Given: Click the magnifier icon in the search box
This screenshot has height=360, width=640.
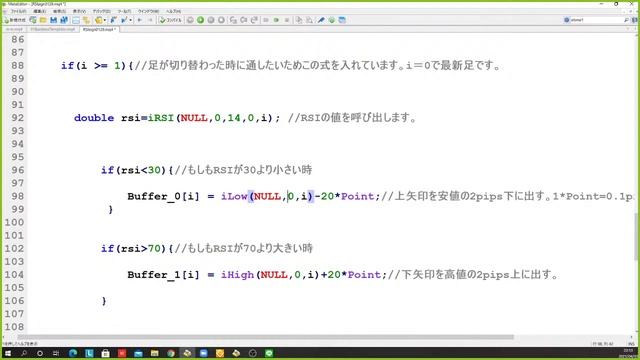Looking at the screenshot, I should click(x=626, y=20).
